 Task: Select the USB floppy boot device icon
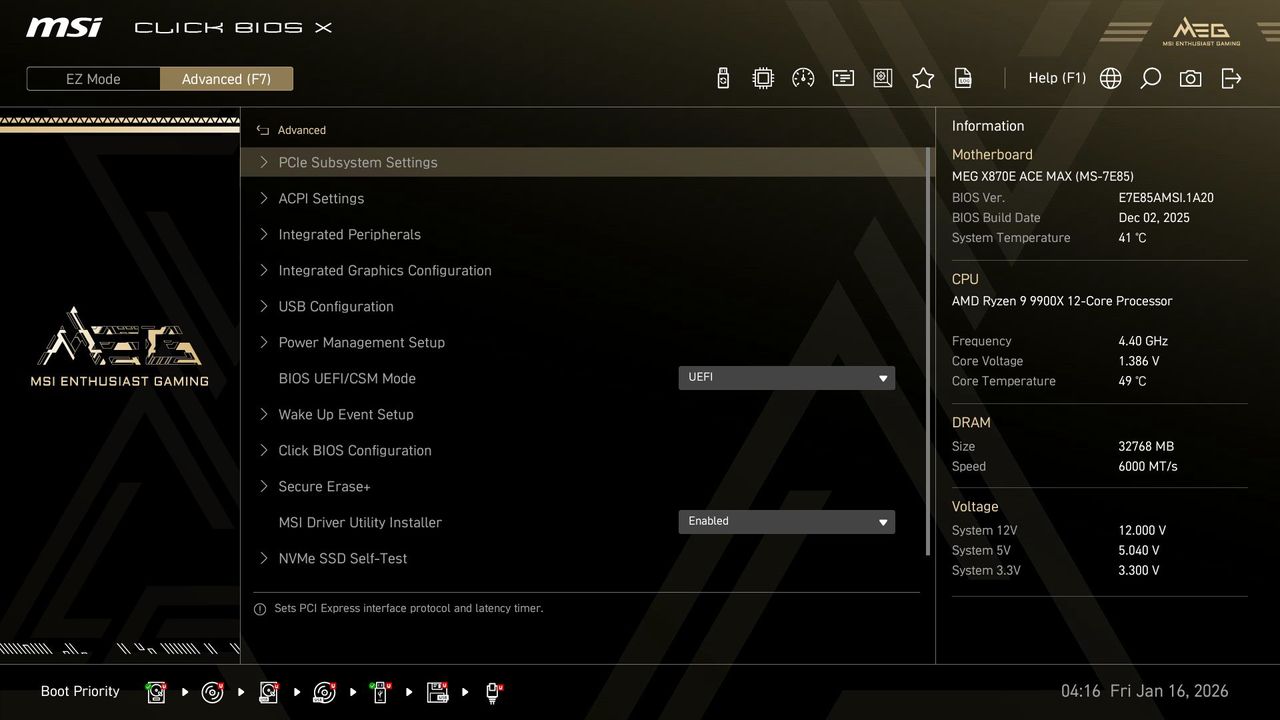[437, 691]
